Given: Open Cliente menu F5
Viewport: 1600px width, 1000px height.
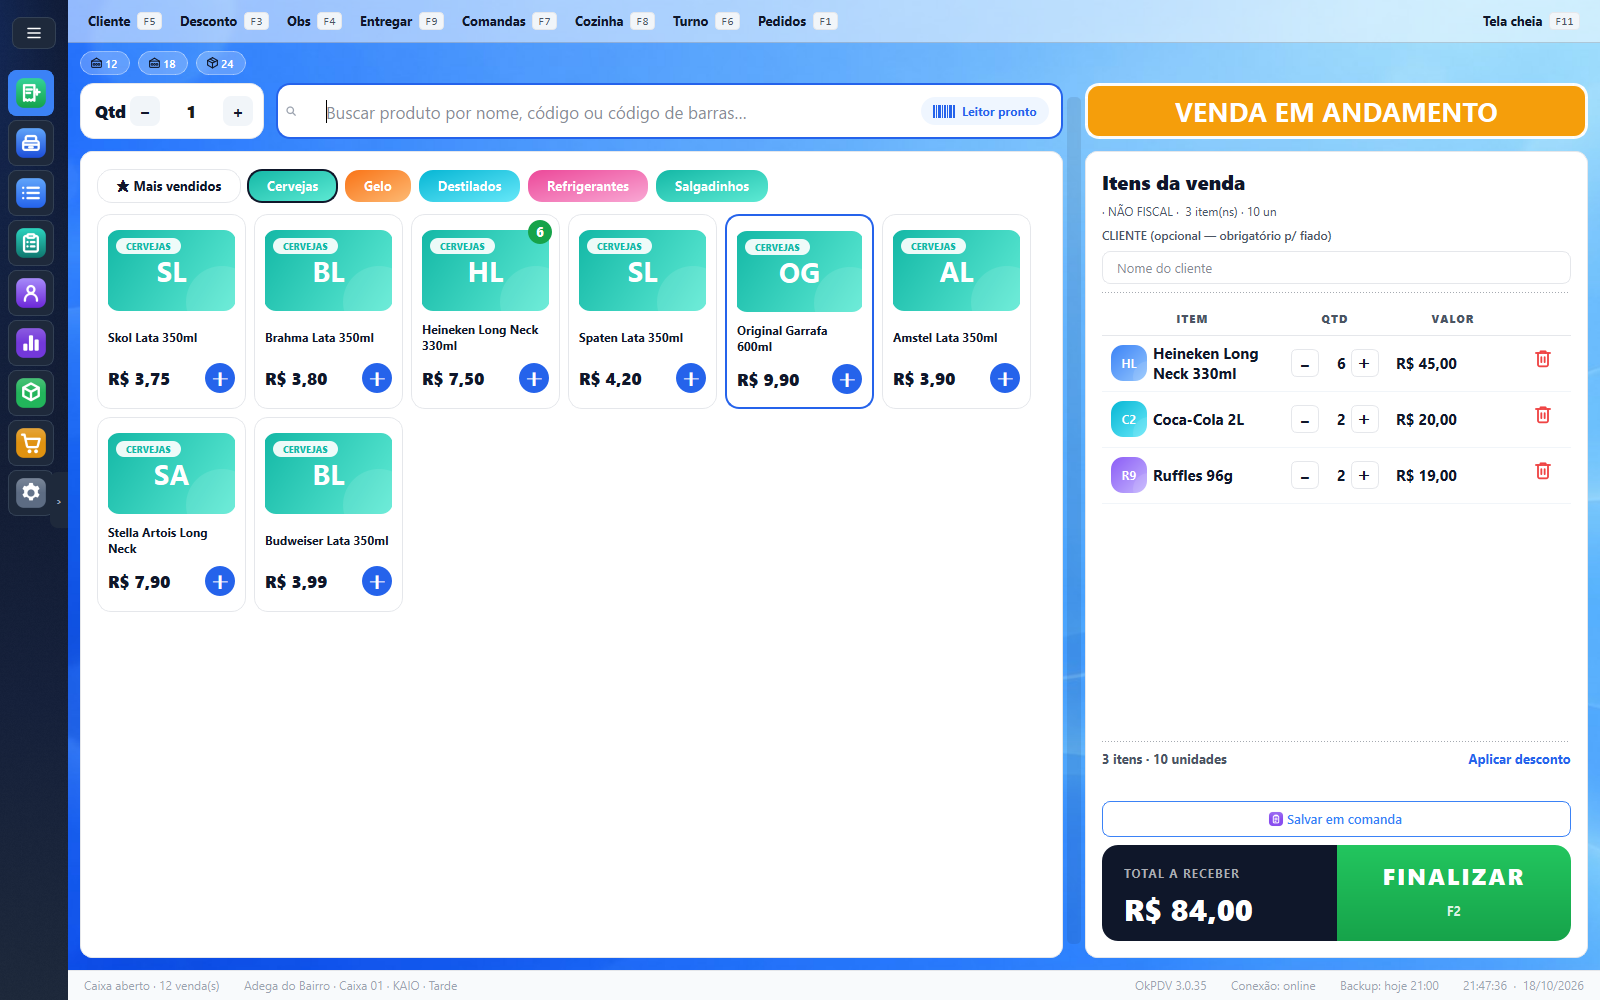Looking at the screenshot, I should tap(123, 21).
